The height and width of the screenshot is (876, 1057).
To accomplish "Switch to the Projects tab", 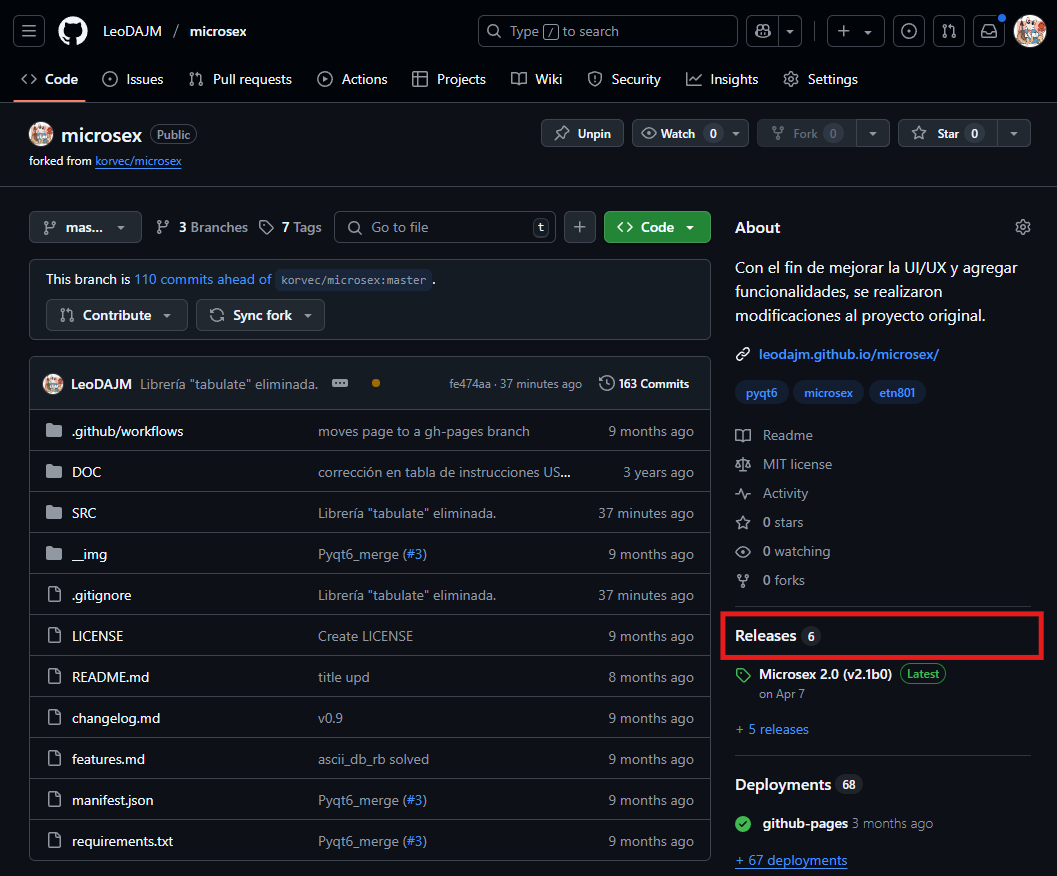I will click(449, 80).
